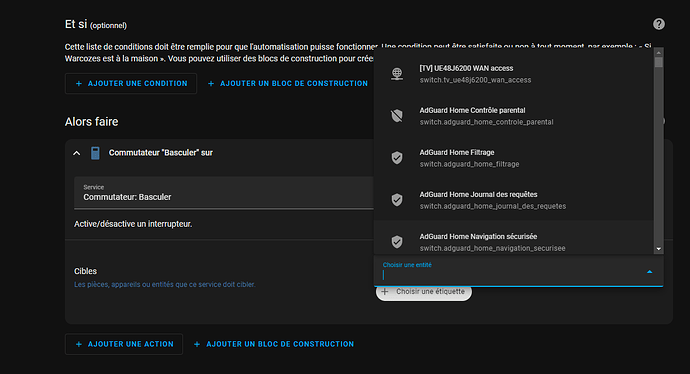Click the text 'Active/désactive un interrupteur.'
Image resolution: width=690 pixels, height=374 pixels.
point(133,224)
